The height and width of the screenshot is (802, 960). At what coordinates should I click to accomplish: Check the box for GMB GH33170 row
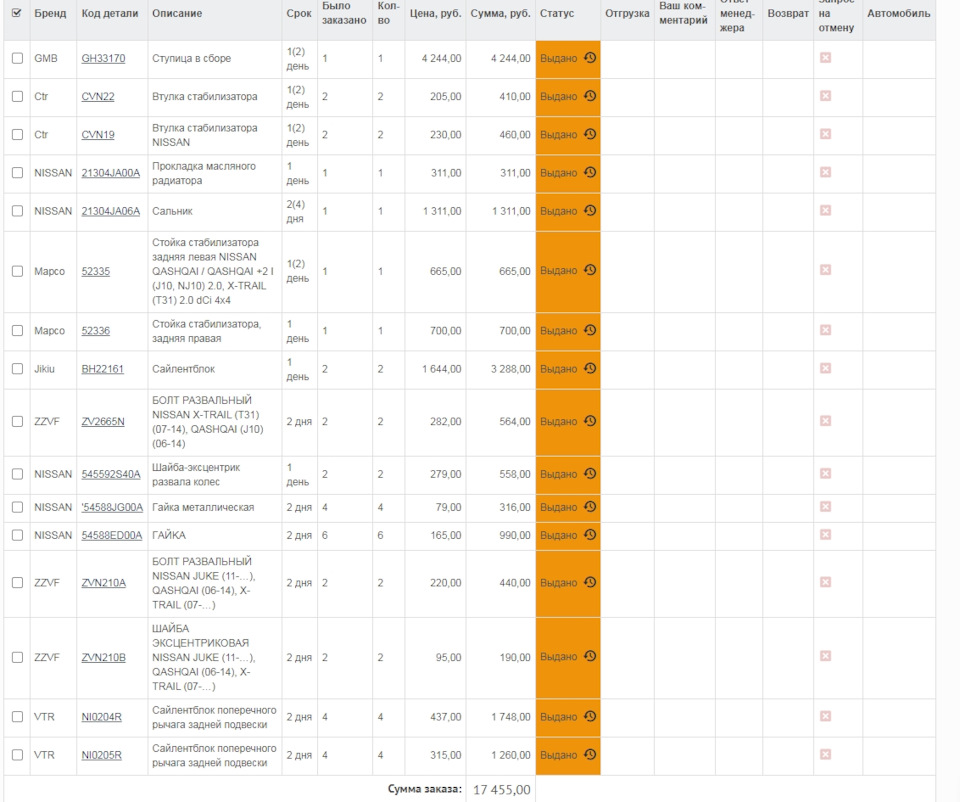17,59
